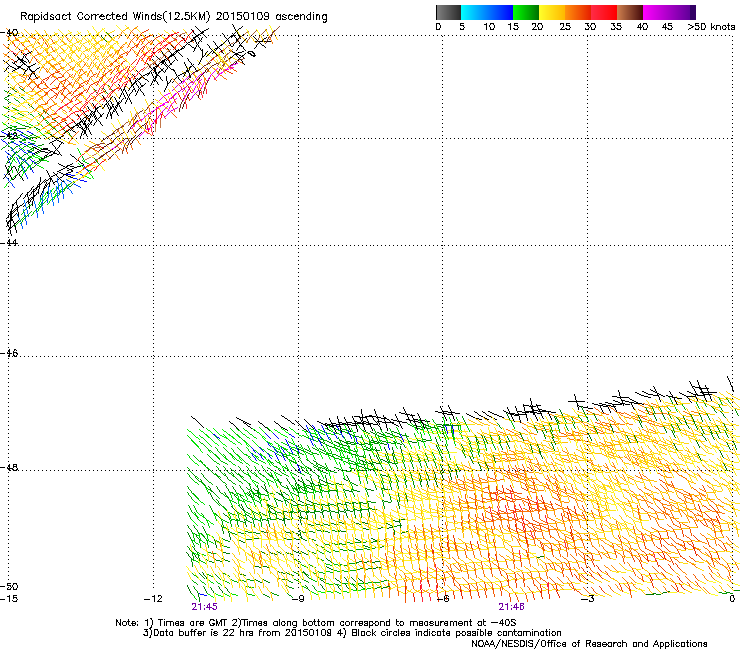Click the -15 longitude axis label
This screenshot has width=740, height=650.
tap(9, 599)
